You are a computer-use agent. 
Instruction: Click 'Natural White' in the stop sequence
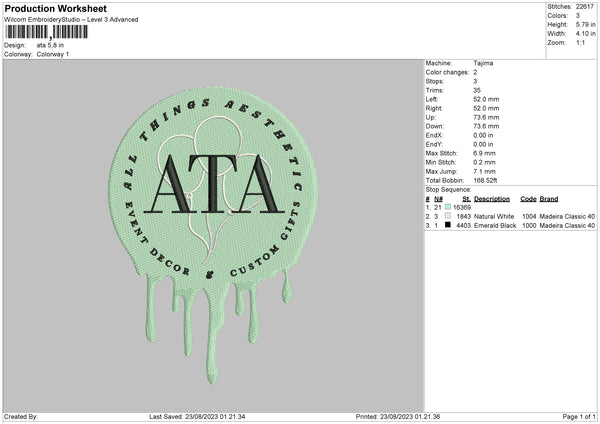[494, 217]
